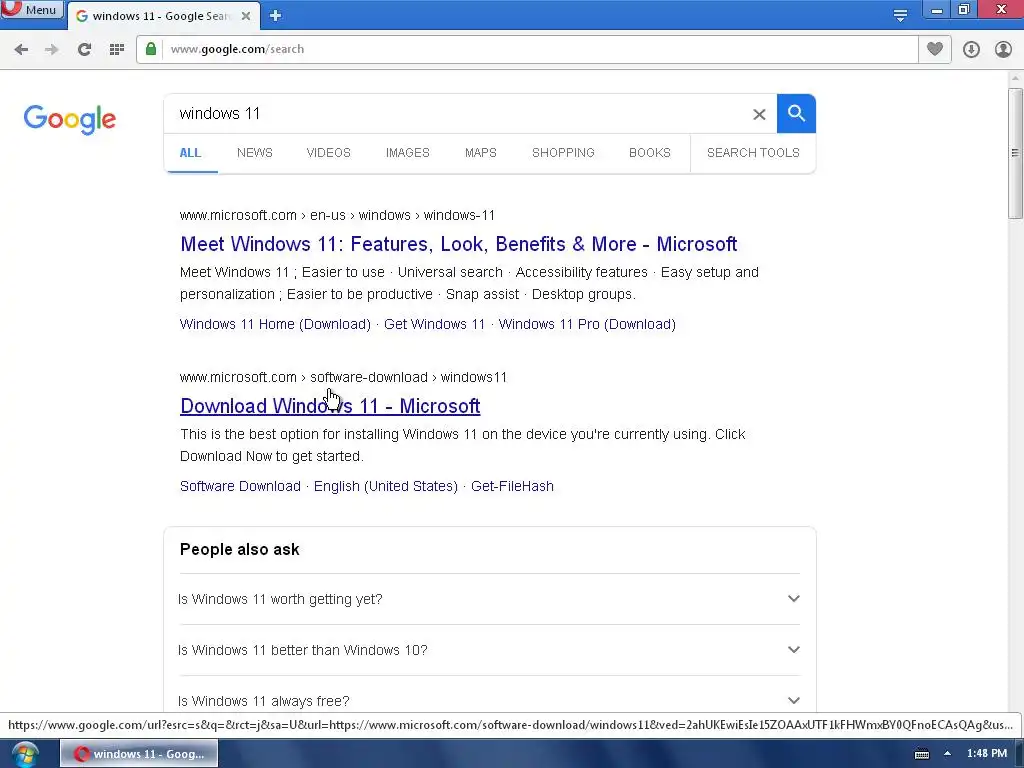The height and width of the screenshot is (768, 1024).
Task: Reload the page with refresh icon
Action: [84, 49]
